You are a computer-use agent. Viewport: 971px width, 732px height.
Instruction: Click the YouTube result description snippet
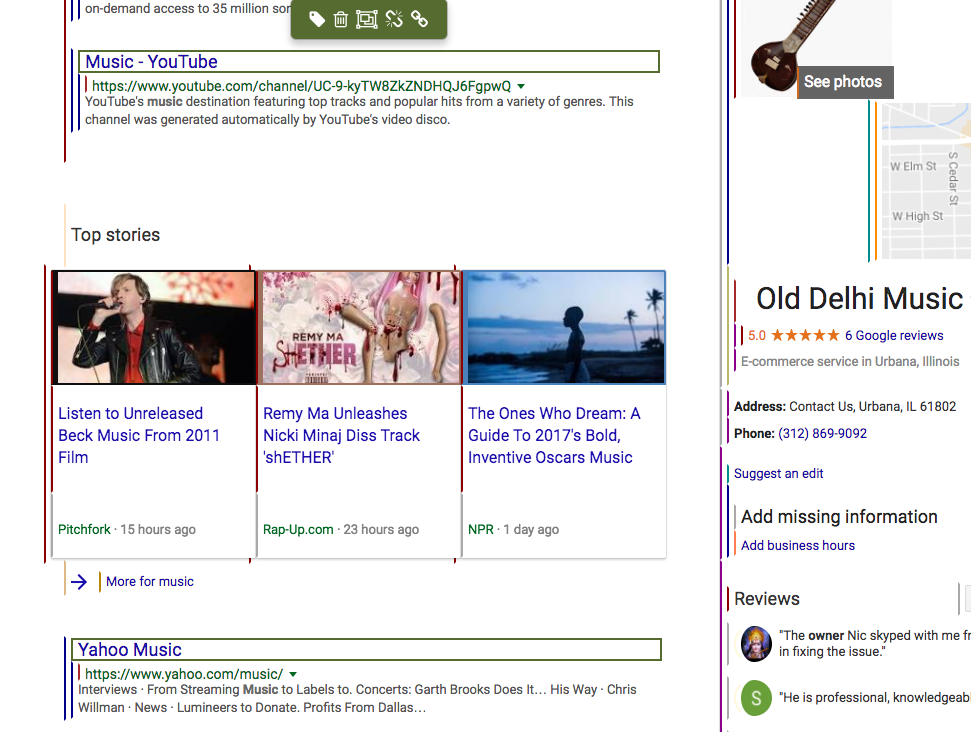click(x=359, y=110)
